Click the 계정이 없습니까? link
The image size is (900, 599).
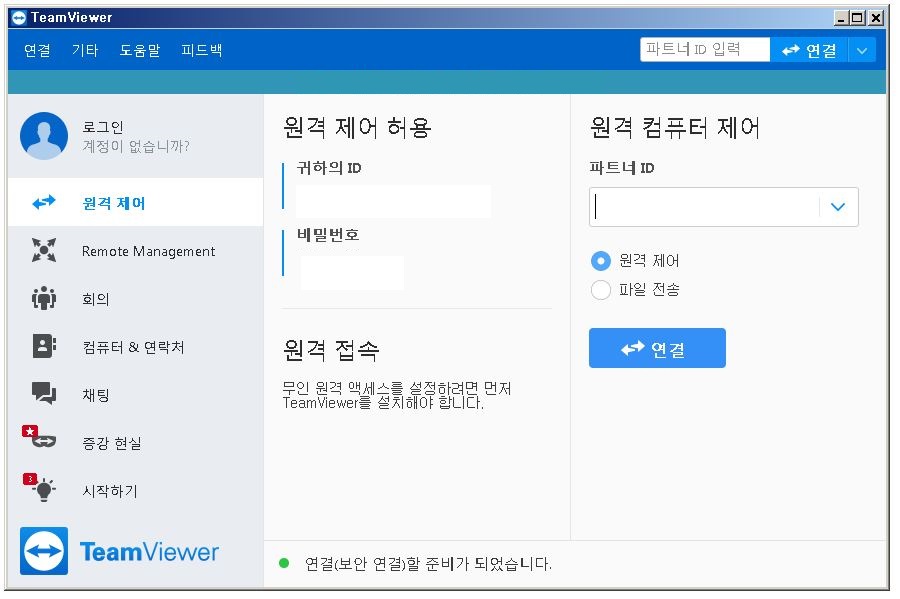(136, 146)
